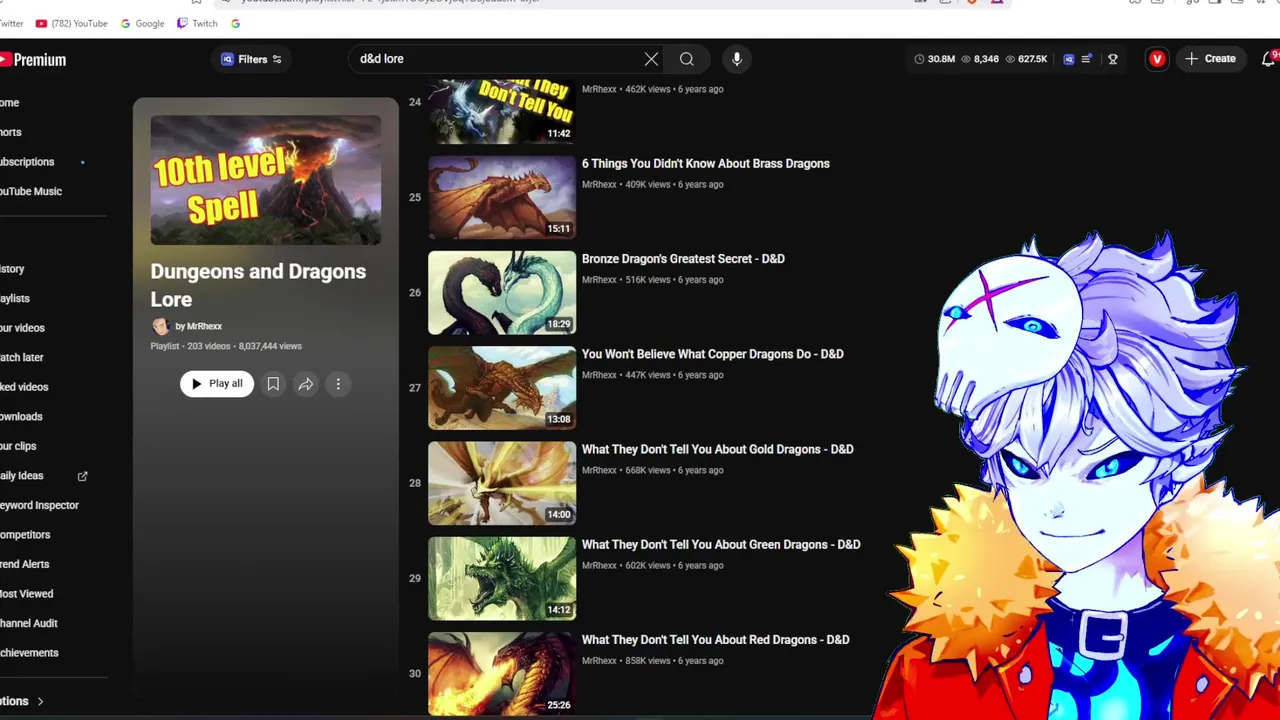Open Playlists in the sidebar
1280x720 pixels.
pyautogui.click(x=15, y=298)
